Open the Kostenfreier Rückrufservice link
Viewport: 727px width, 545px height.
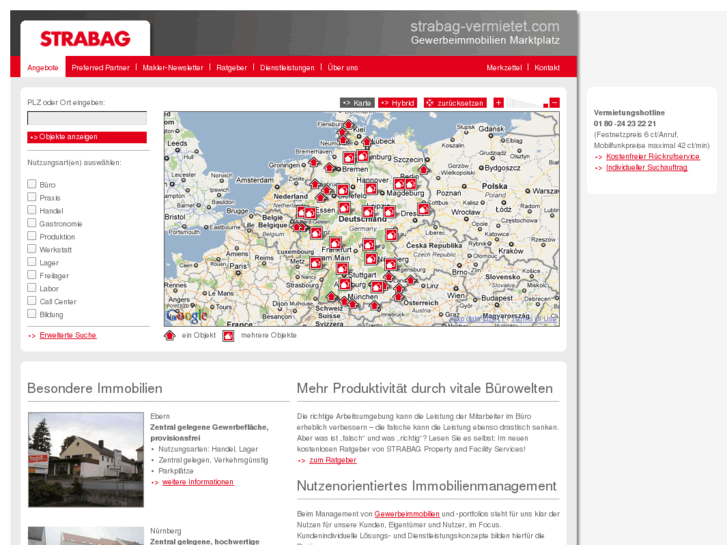653,157
